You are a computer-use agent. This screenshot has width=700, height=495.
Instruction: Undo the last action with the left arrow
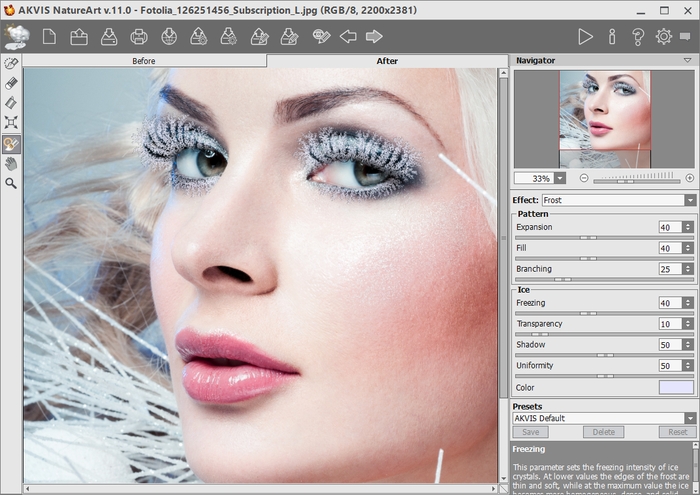(x=348, y=37)
